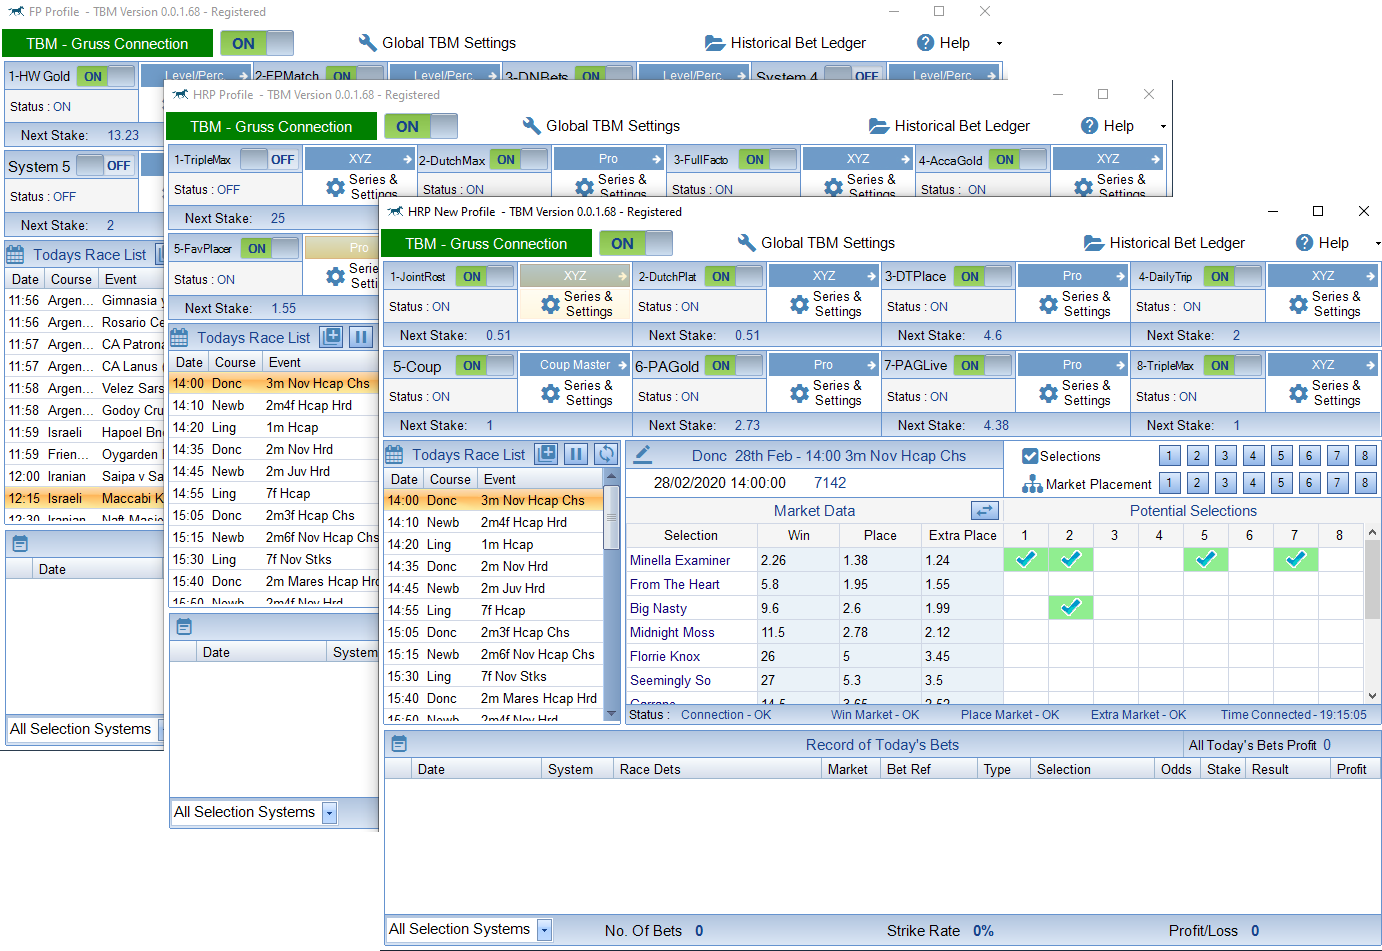The image size is (1382, 951).
Task: Click TBM - Gruss Connection button in FP Profile window
Action: point(107,44)
